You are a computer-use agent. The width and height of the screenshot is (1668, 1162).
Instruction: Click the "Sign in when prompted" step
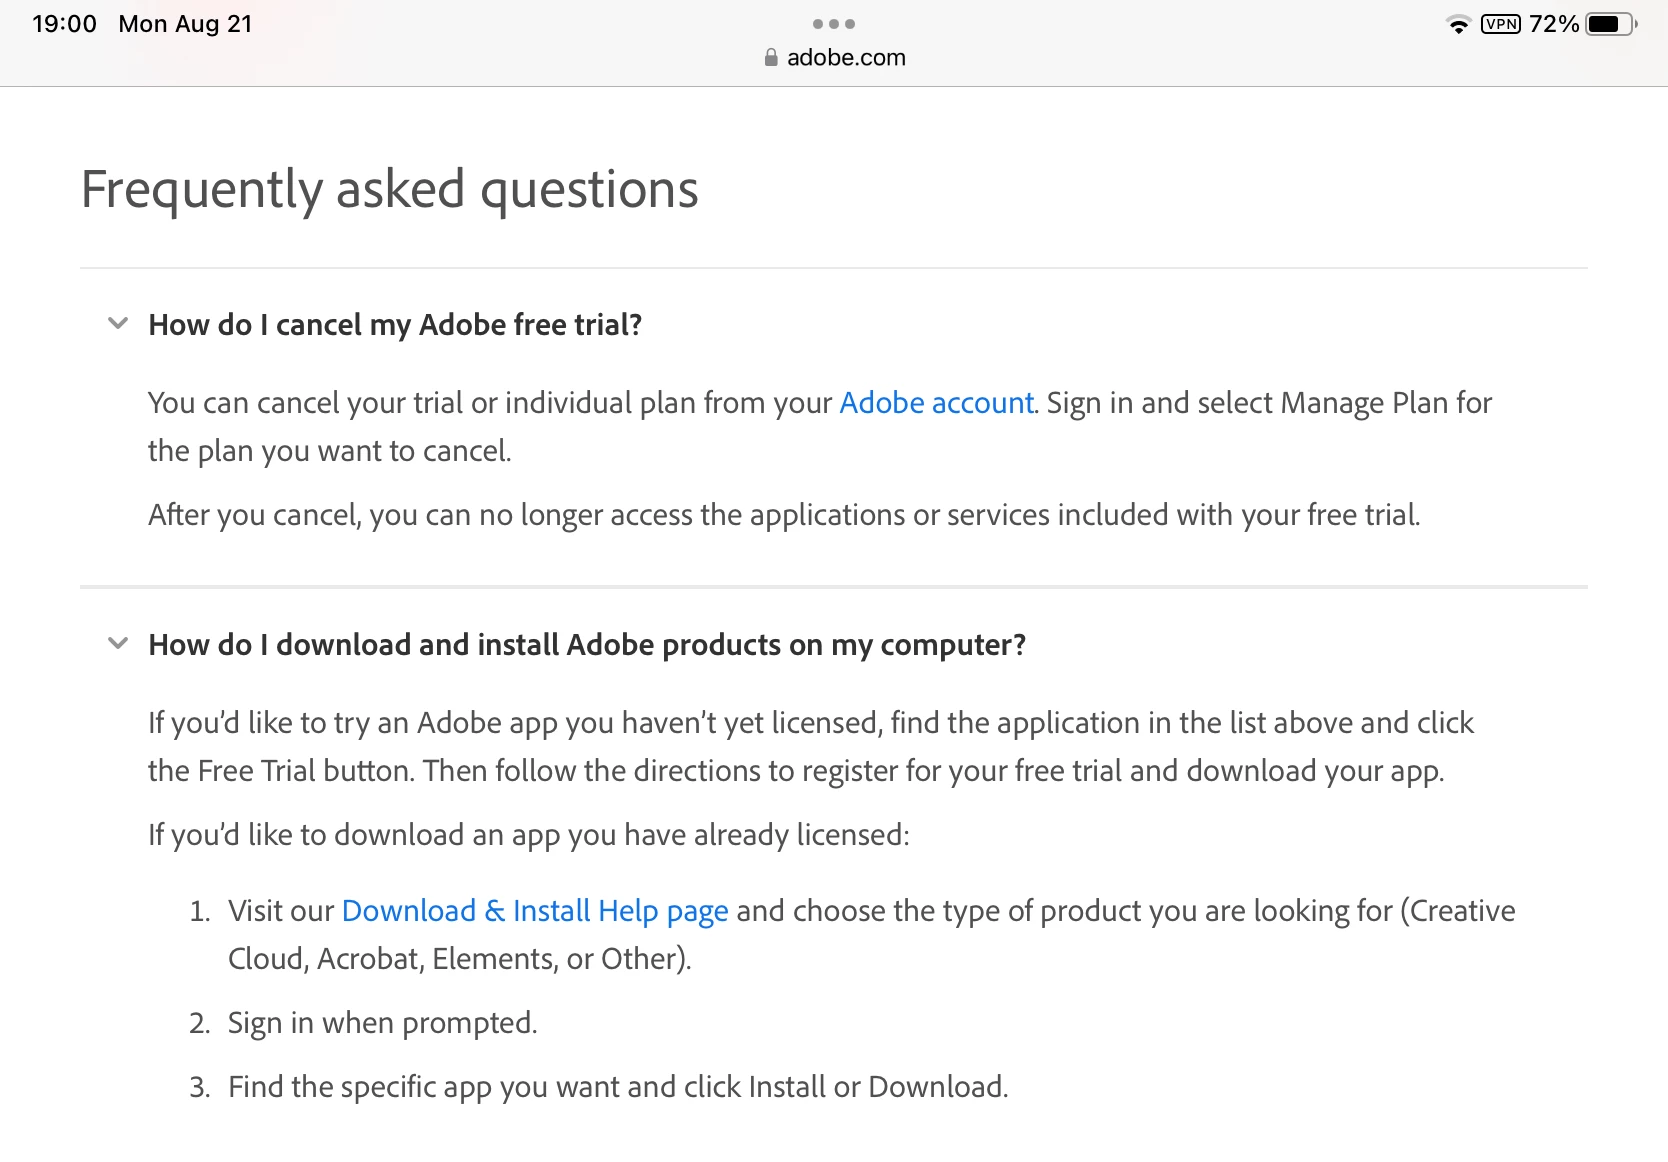click(382, 1023)
